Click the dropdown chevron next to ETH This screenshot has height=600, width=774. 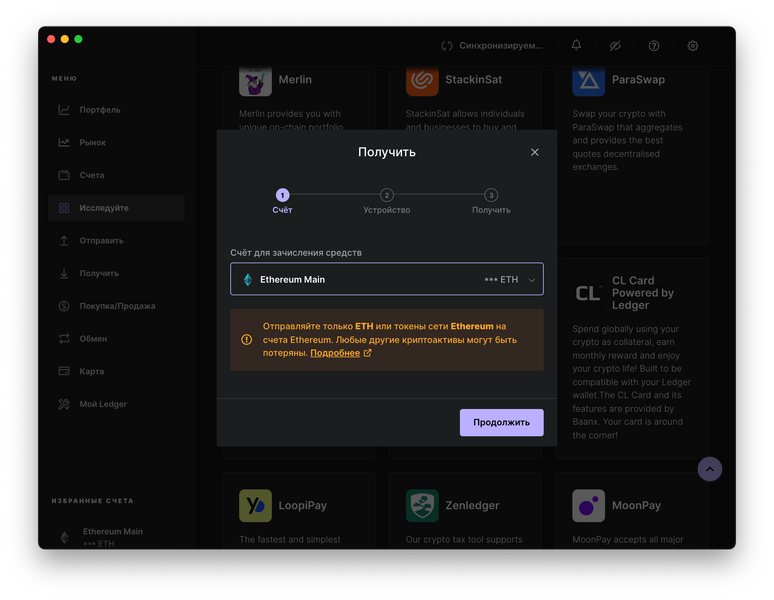coord(532,280)
